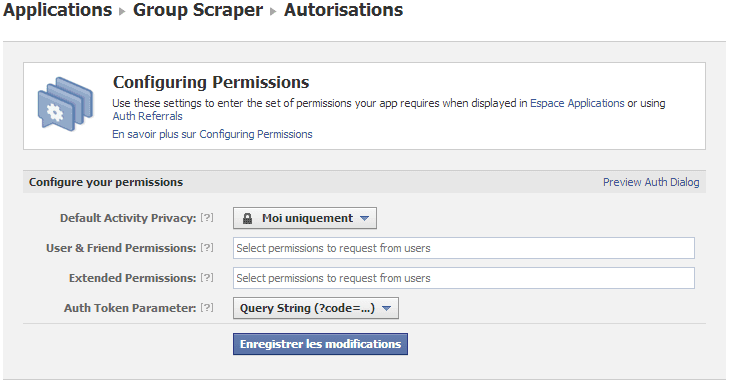Click the Enregistrer les modifications button
The width and height of the screenshot is (729, 384).
320,344
